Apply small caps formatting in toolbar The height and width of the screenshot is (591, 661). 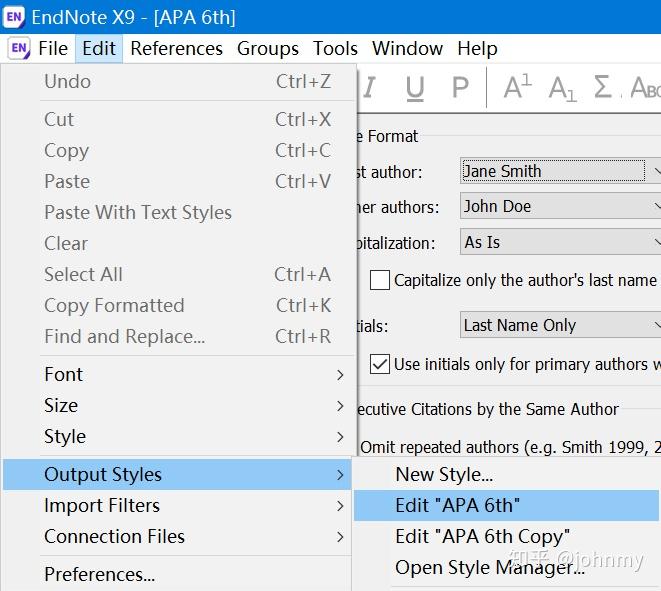coord(645,88)
